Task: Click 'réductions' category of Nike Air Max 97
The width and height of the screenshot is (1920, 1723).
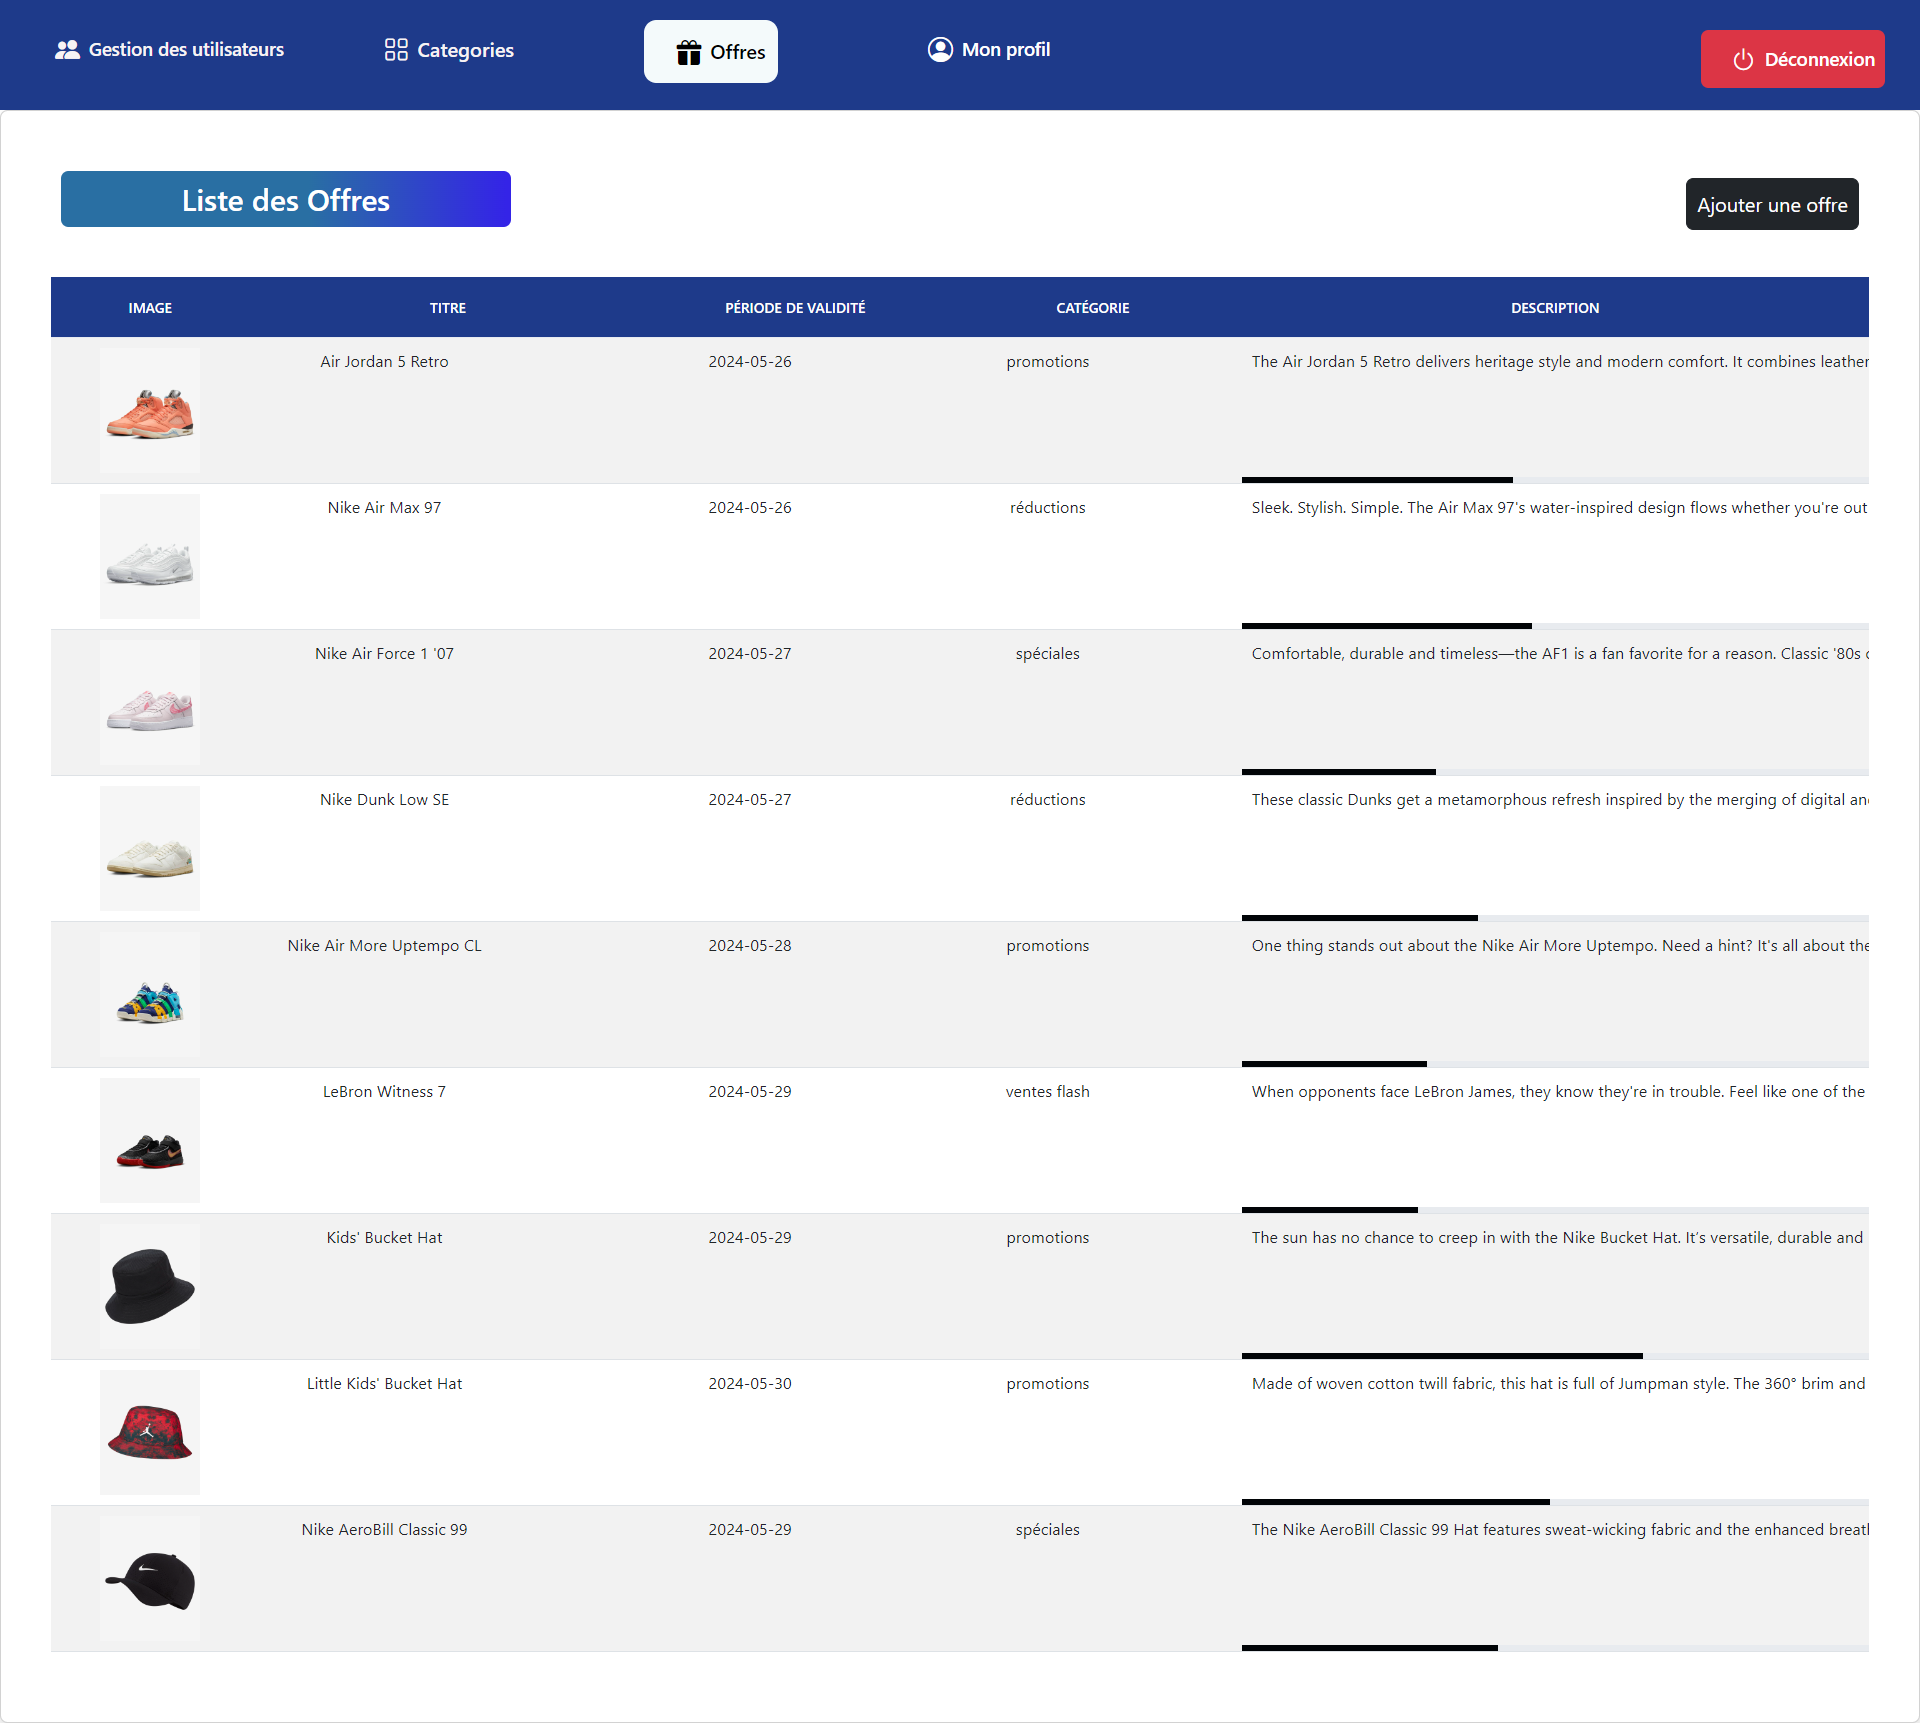Action: [x=1048, y=508]
